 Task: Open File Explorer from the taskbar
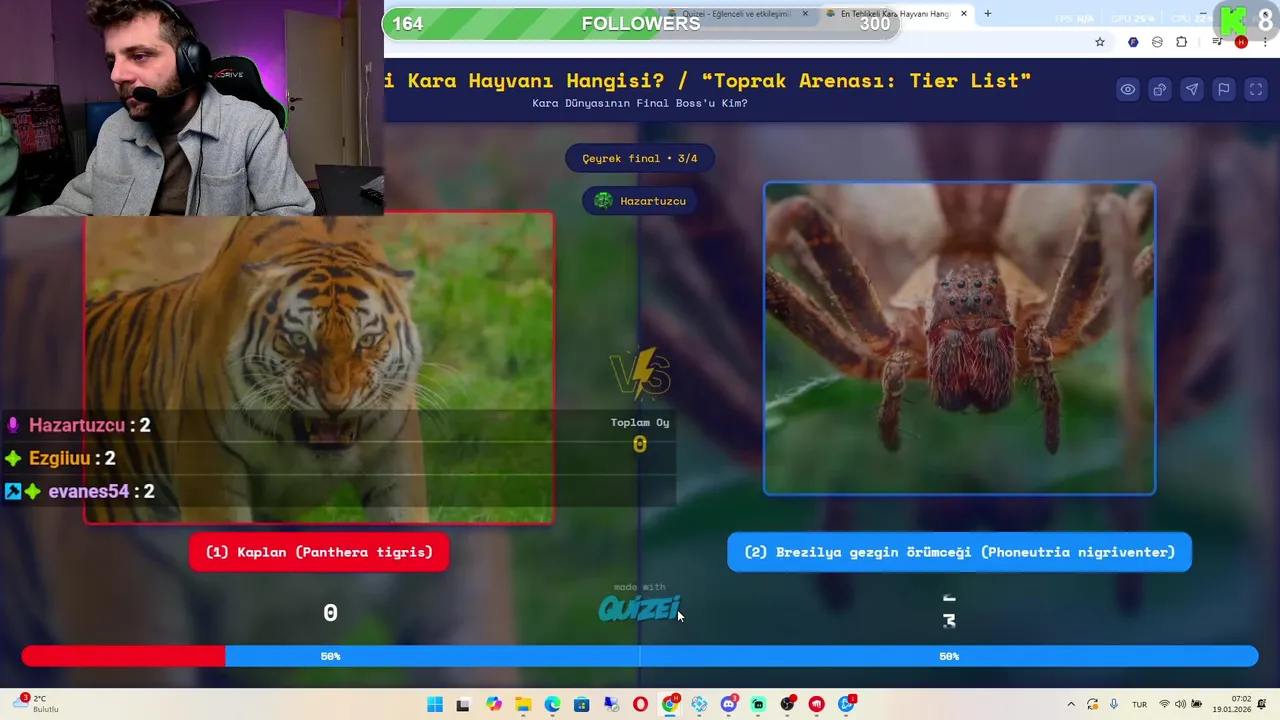pyautogui.click(x=523, y=704)
